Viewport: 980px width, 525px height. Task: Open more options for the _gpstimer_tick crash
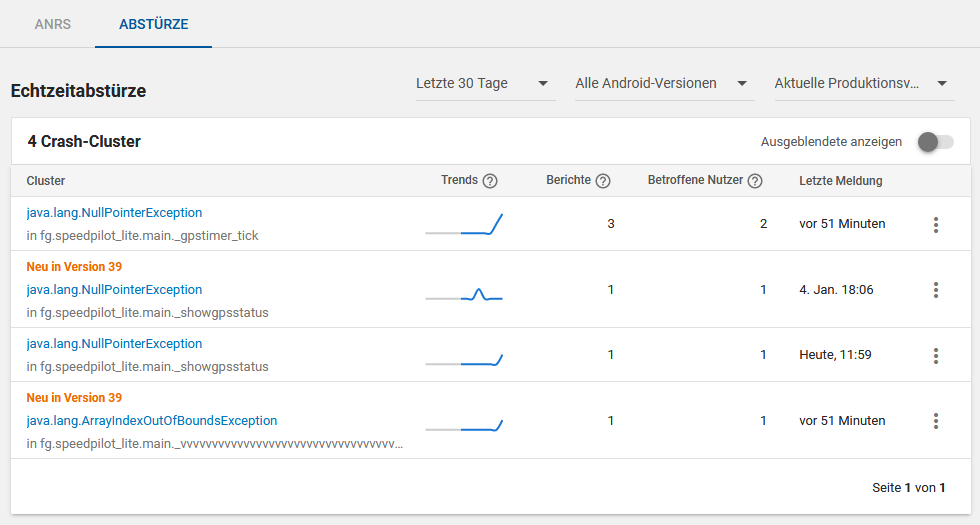[x=936, y=225]
